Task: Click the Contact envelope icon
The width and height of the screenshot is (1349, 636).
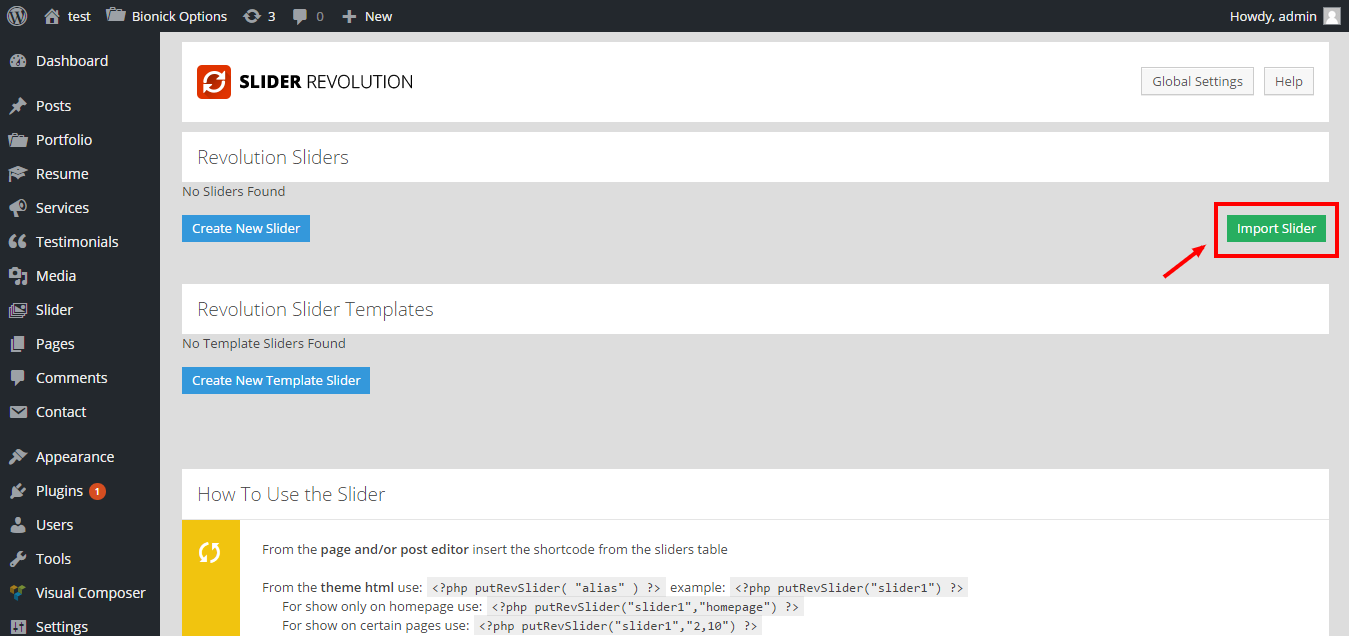Action: click(x=18, y=412)
